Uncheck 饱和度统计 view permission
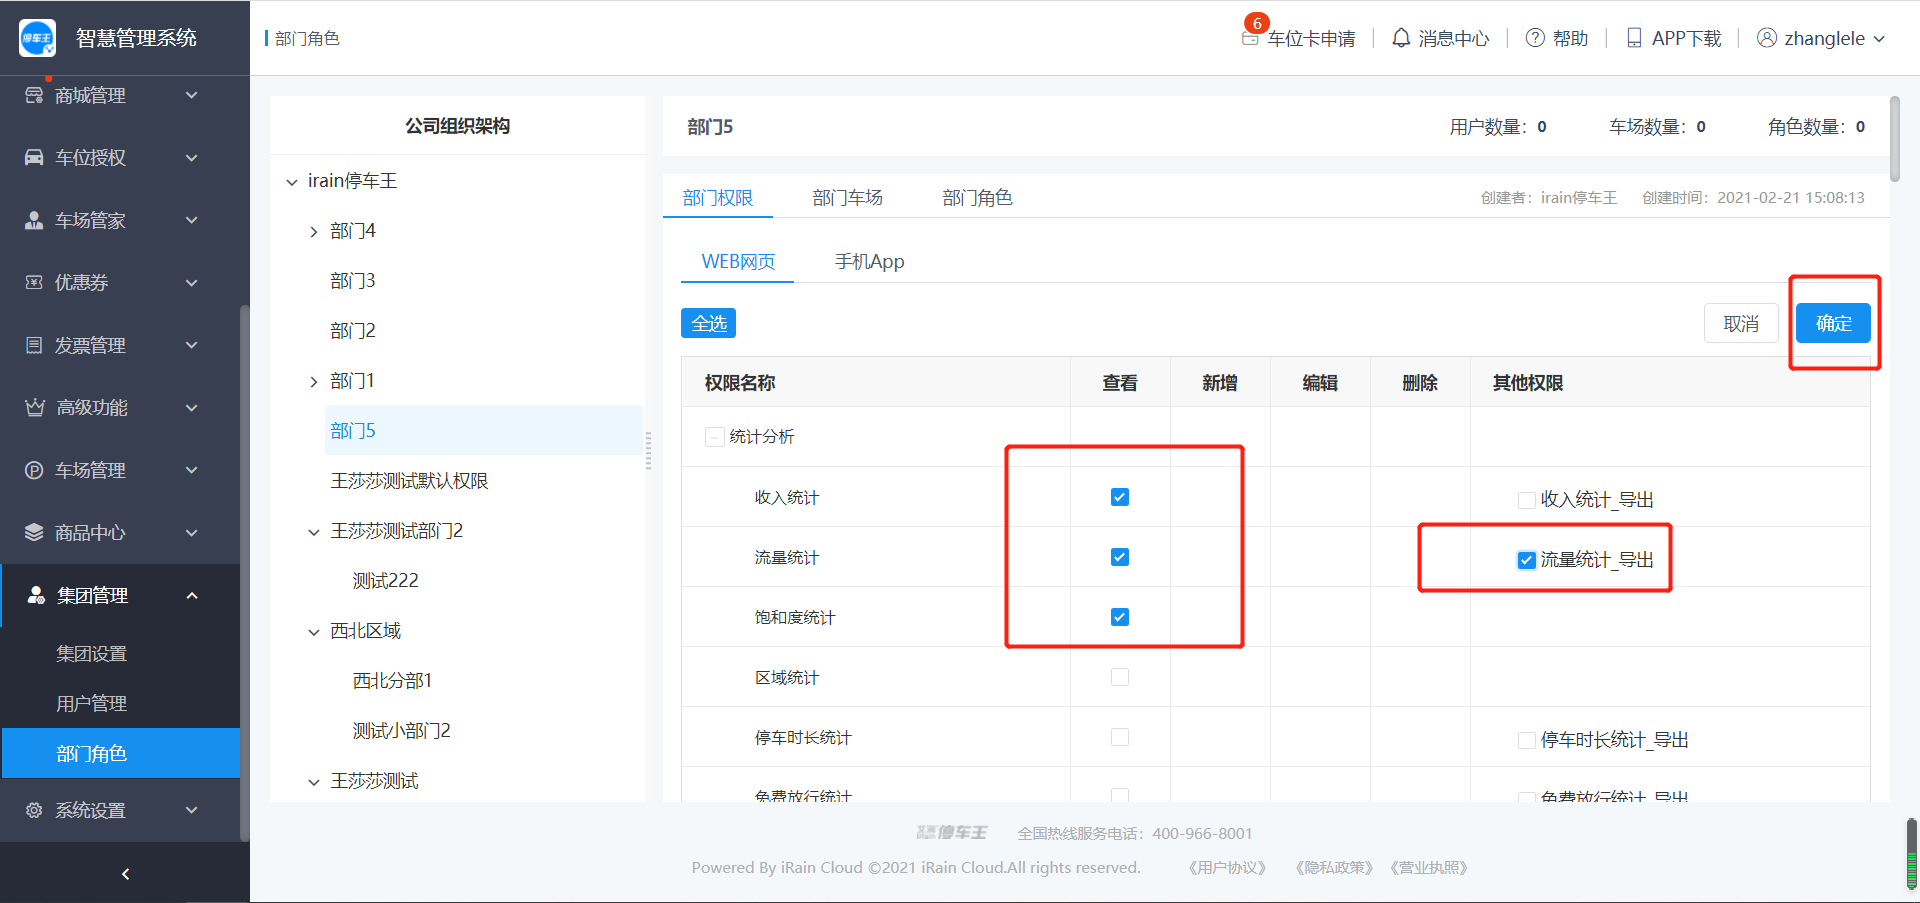This screenshot has width=1920, height=903. (1120, 617)
